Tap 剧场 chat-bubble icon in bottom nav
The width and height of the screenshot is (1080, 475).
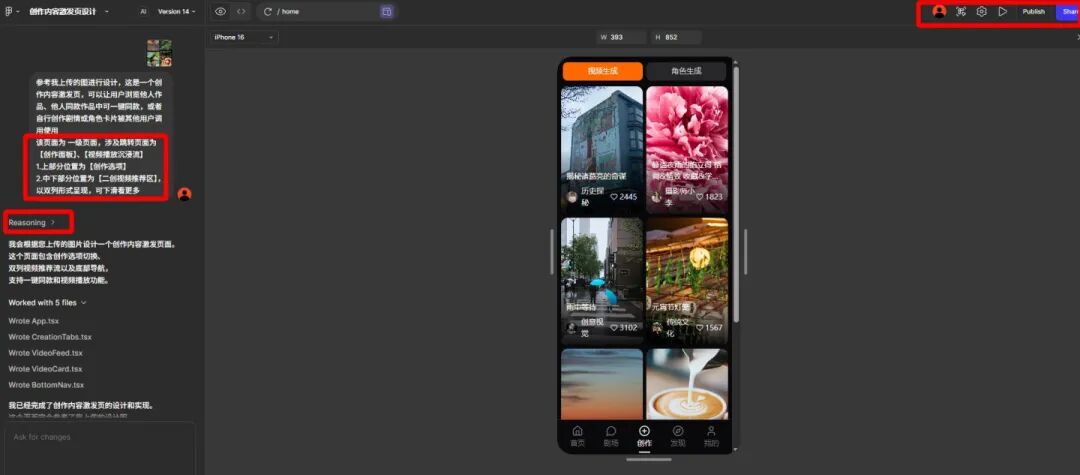pos(611,431)
